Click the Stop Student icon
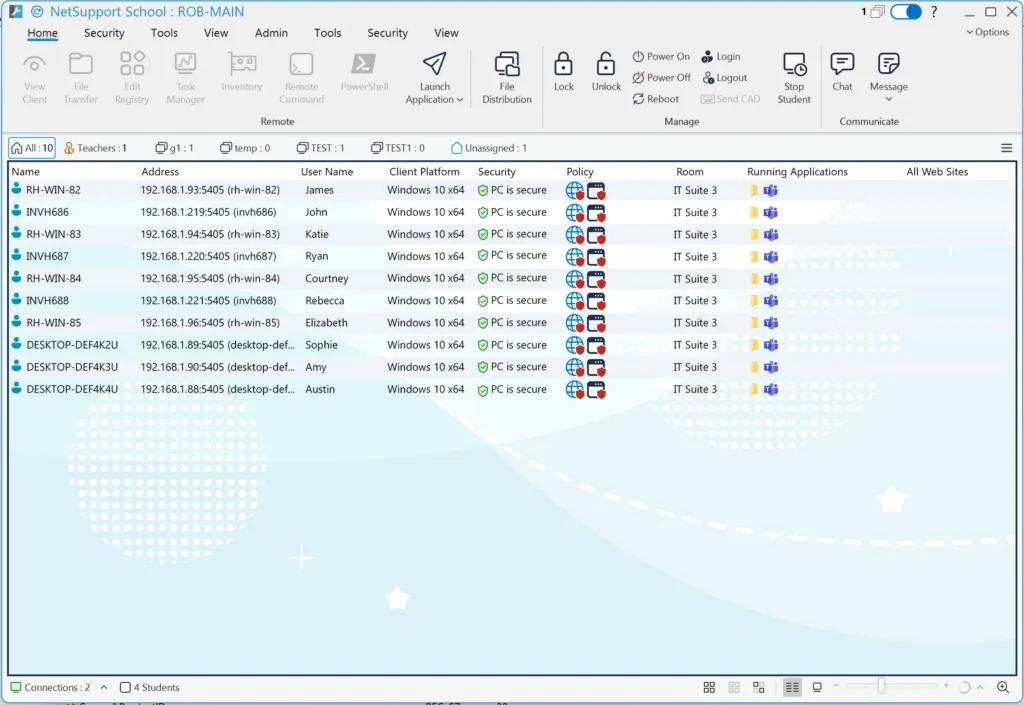The image size is (1024, 705). [794, 64]
